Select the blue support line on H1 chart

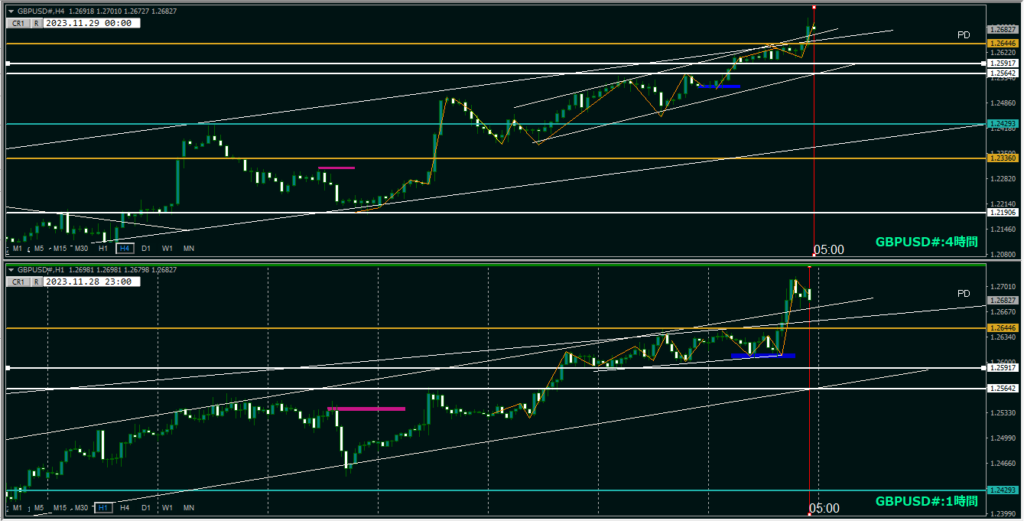[x=763, y=356]
